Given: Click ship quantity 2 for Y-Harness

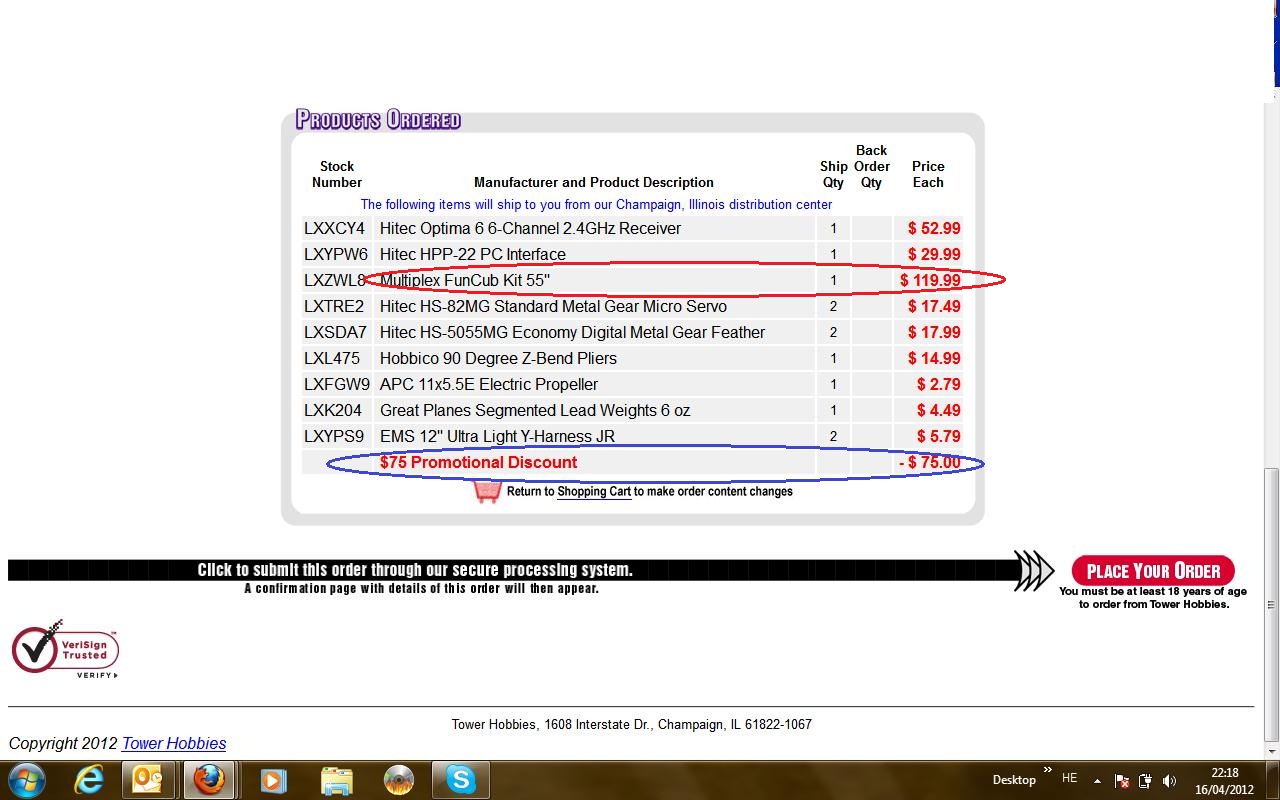Looking at the screenshot, I should point(833,436).
